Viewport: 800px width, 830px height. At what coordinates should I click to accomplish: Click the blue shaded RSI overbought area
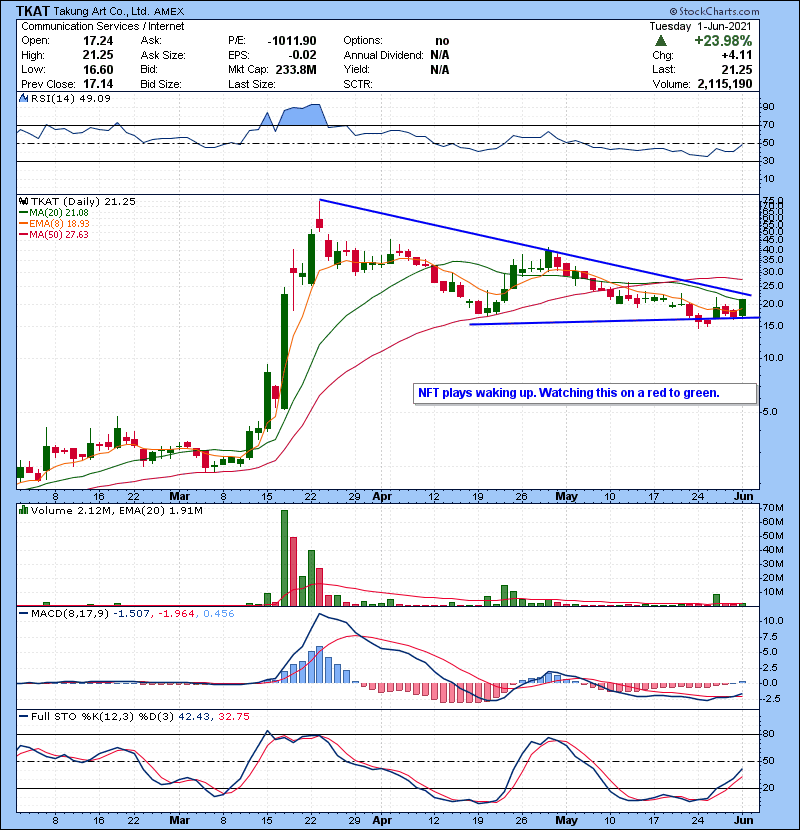[302, 115]
